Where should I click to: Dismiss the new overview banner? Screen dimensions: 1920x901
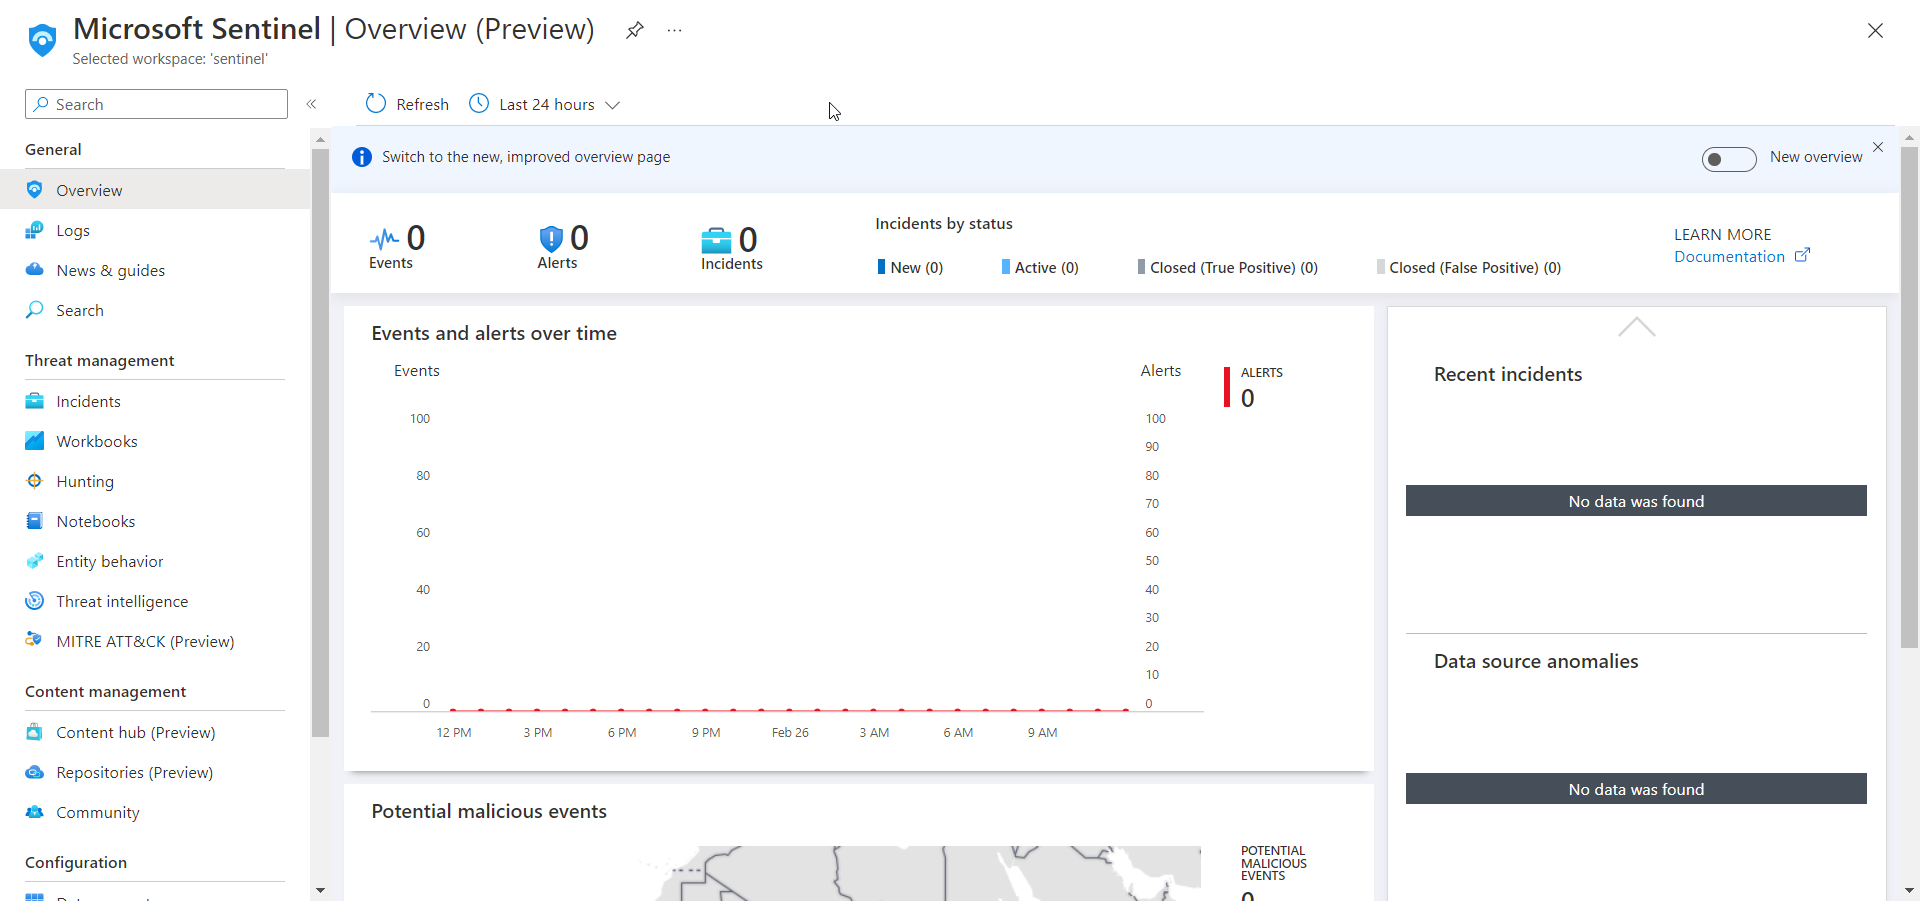(x=1878, y=147)
